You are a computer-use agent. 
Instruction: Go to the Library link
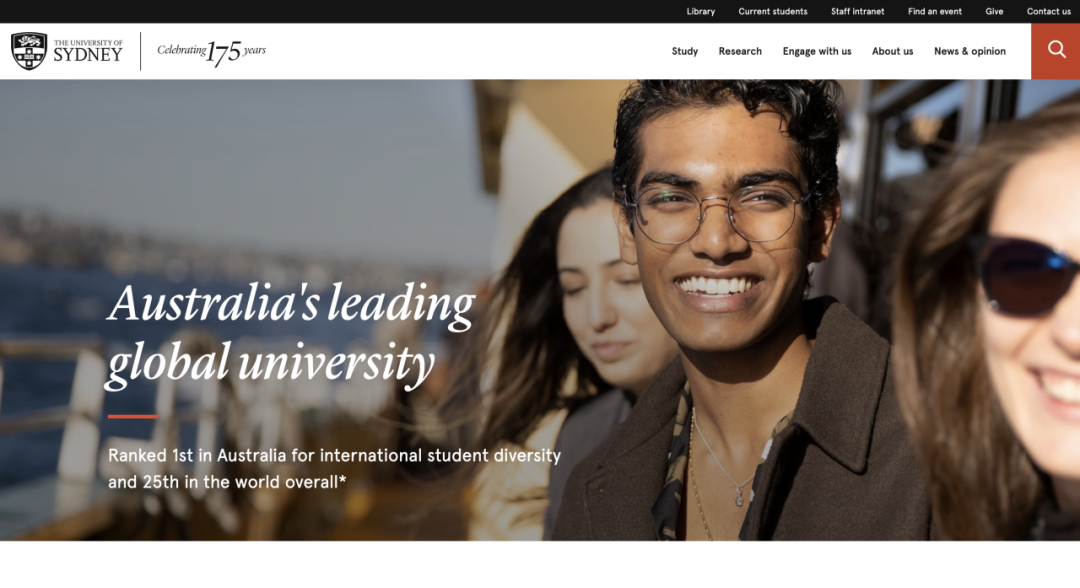pyautogui.click(x=700, y=12)
